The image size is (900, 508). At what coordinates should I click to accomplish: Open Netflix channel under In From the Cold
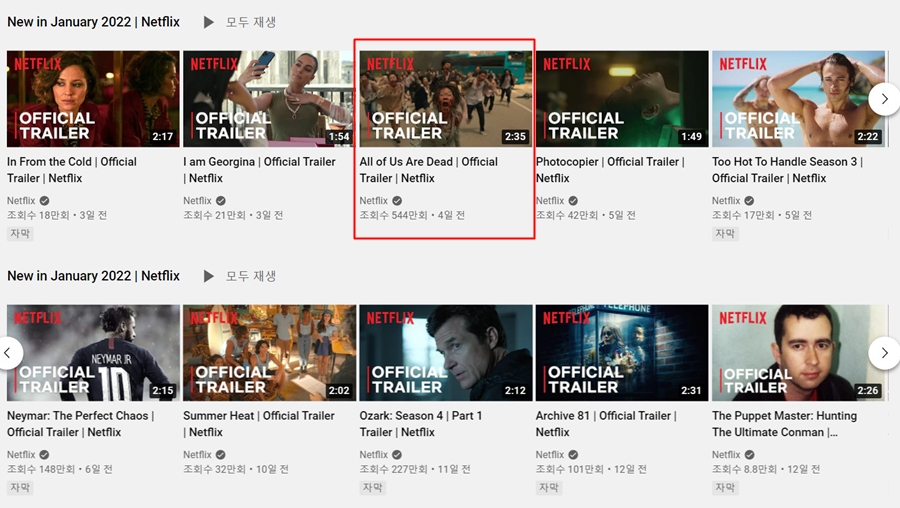click(21, 200)
